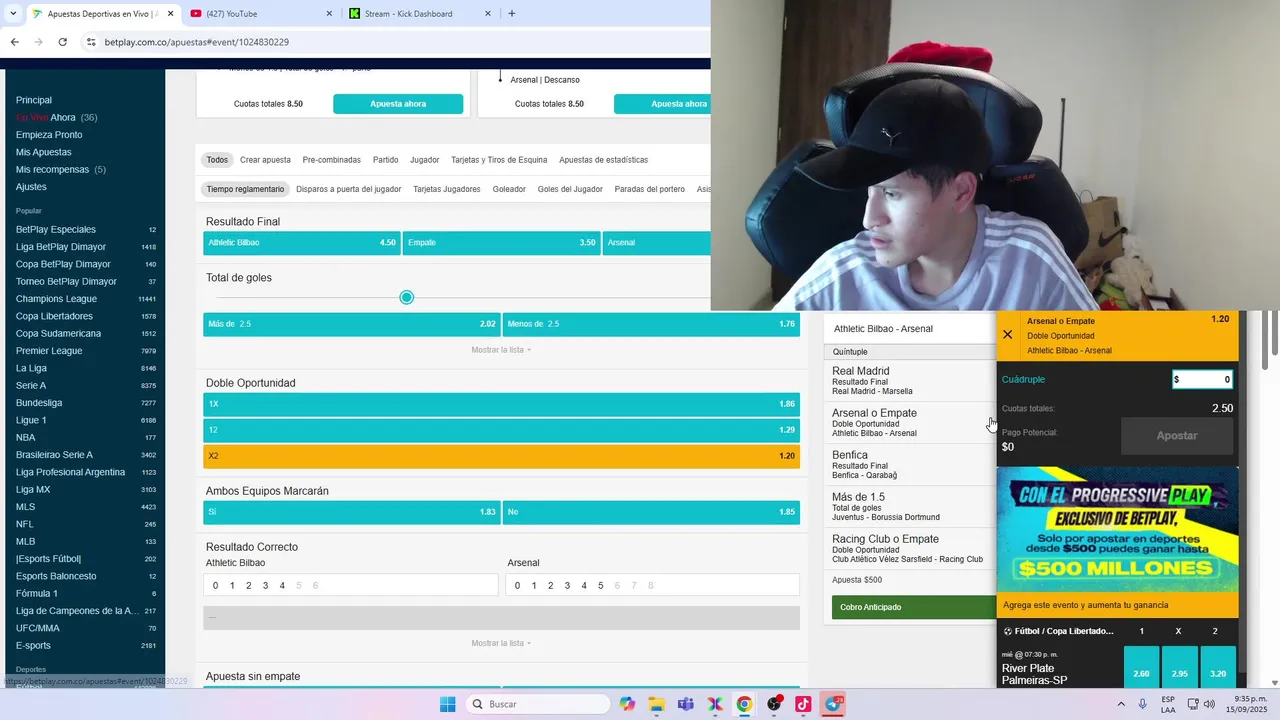This screenshot has height=720, width=1280.
Task: Show hidden tray icons chevron
Action: coord(1119,704)
